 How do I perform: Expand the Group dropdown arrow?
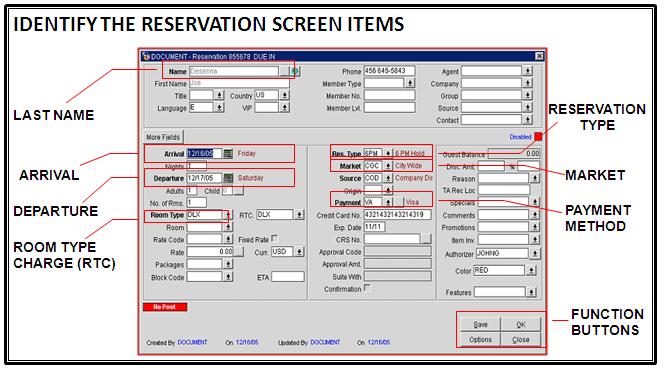(x=527, y=96)
